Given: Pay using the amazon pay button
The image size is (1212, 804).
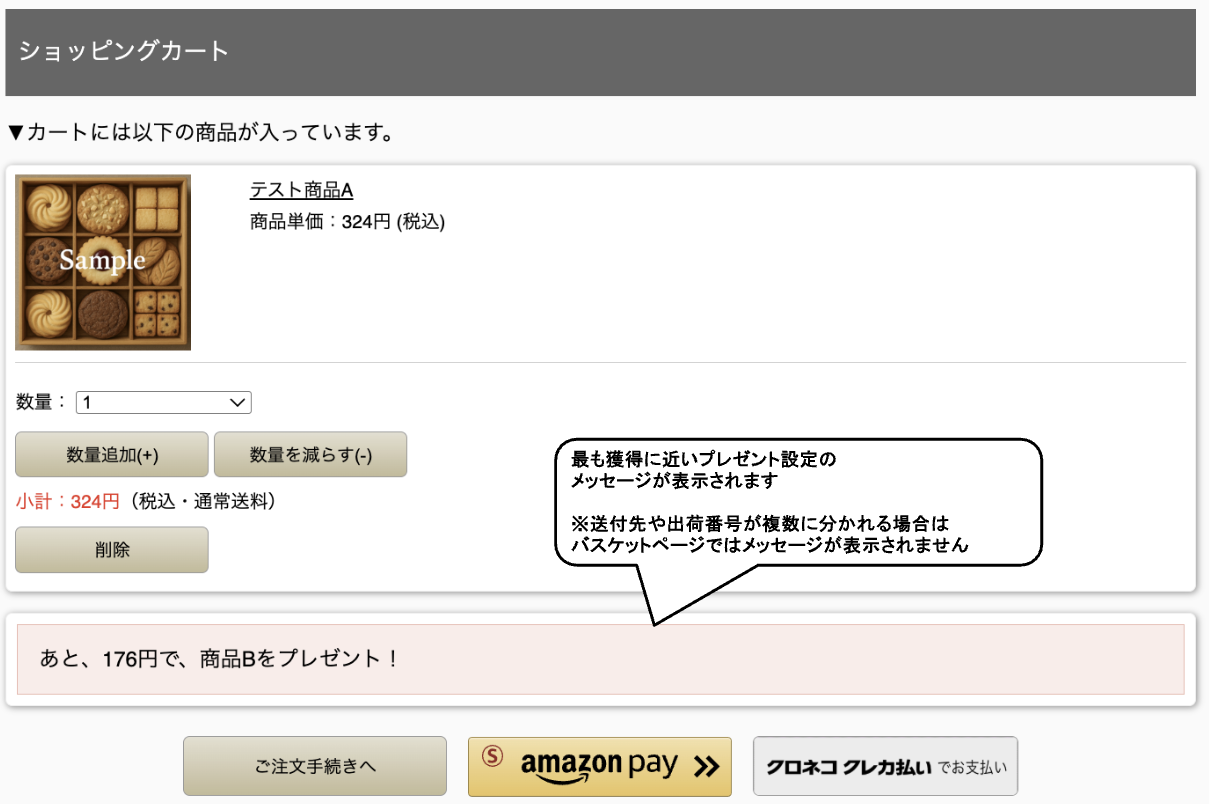Looking at the screenshot, I should point(600,767).
